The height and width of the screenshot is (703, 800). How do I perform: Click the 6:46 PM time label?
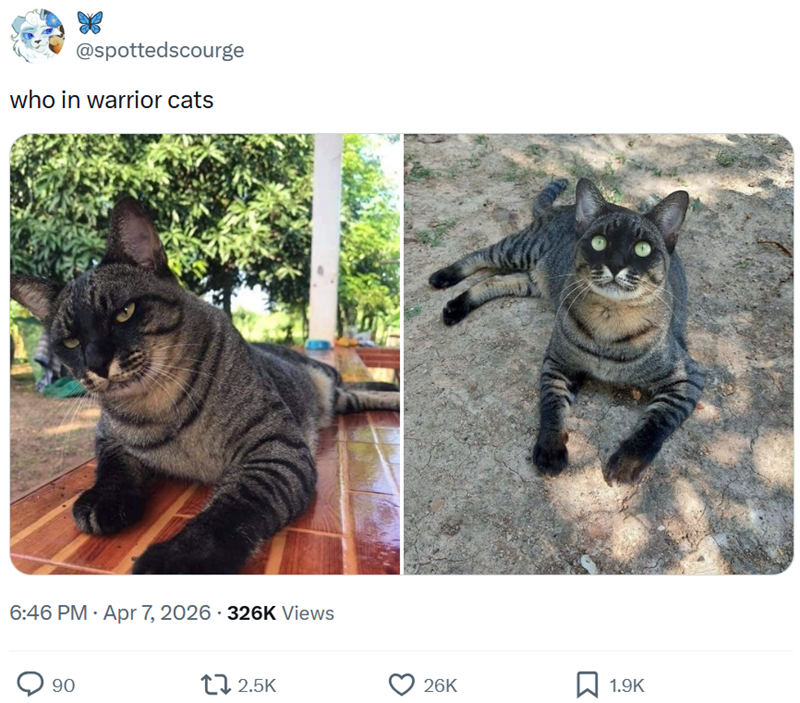[x=47, y=615]
